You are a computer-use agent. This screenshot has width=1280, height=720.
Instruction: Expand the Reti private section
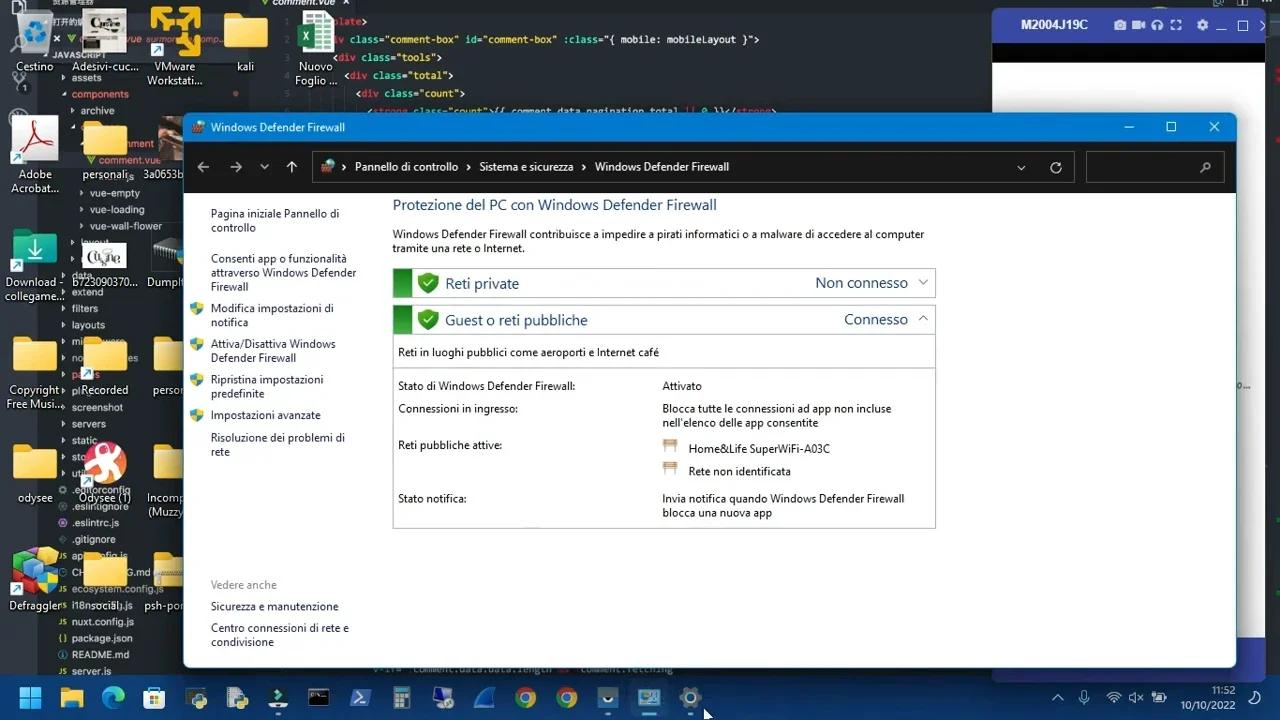(921, 283)
